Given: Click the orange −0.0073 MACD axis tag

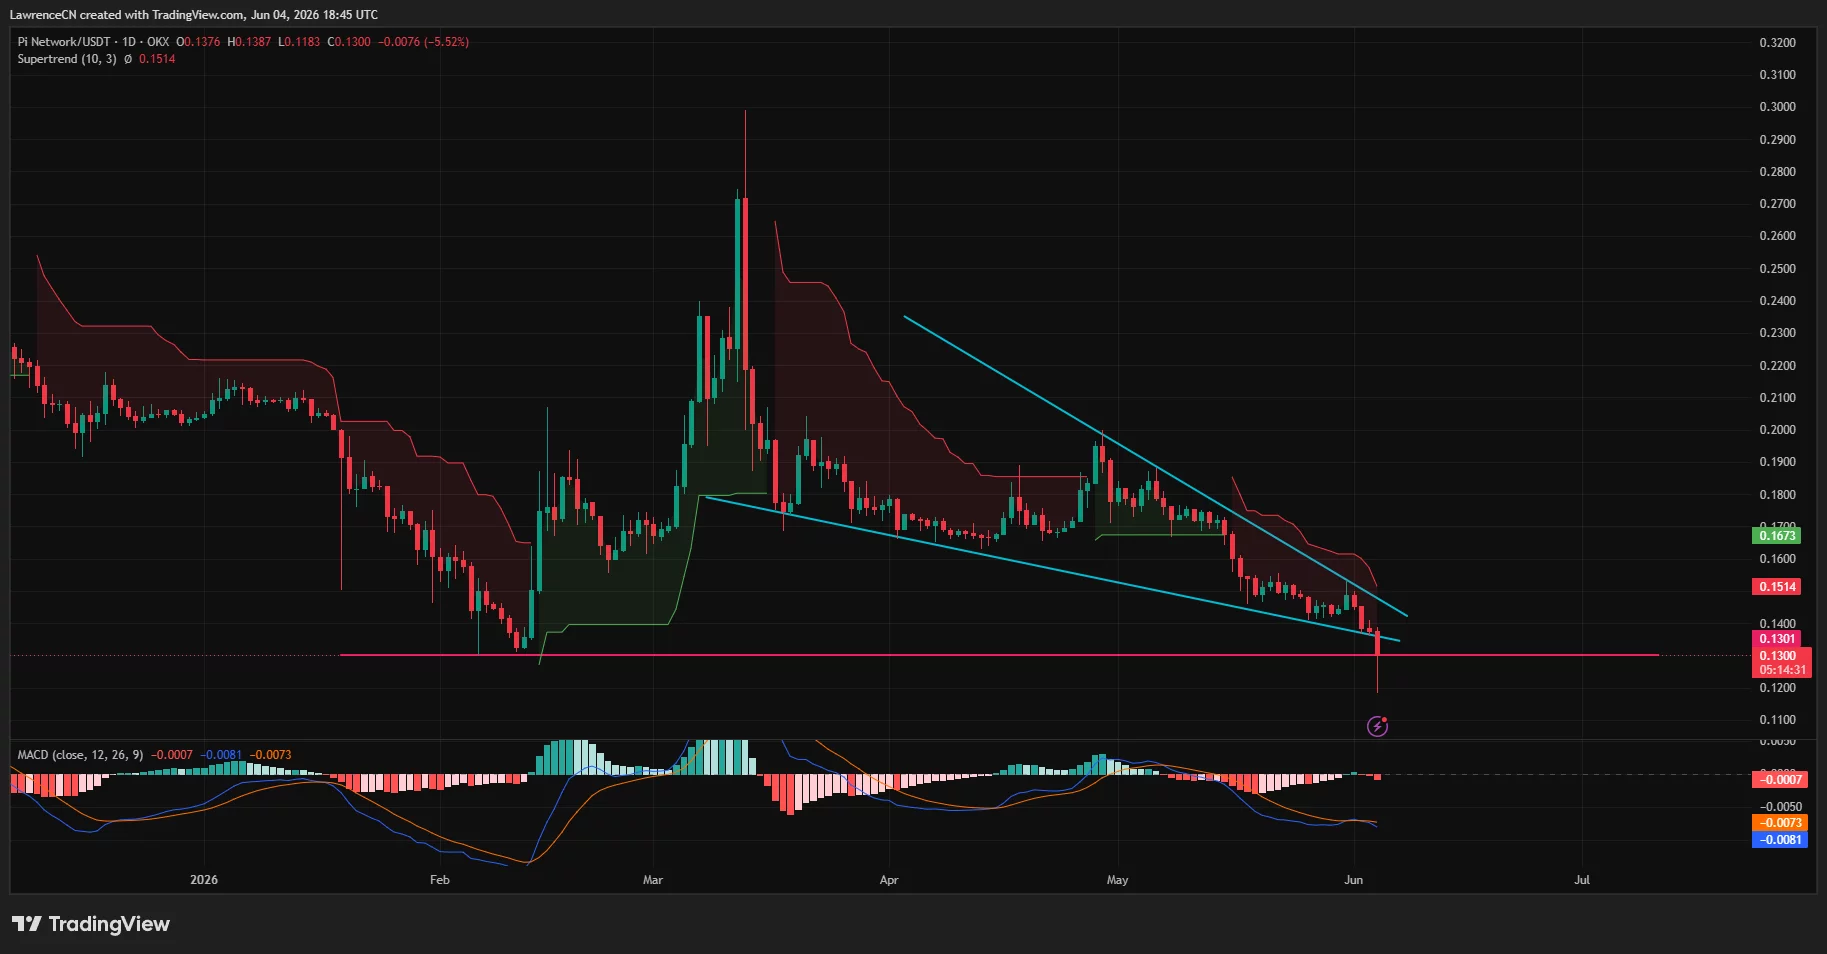Looking at the screenshot, I should [1780, 823].
